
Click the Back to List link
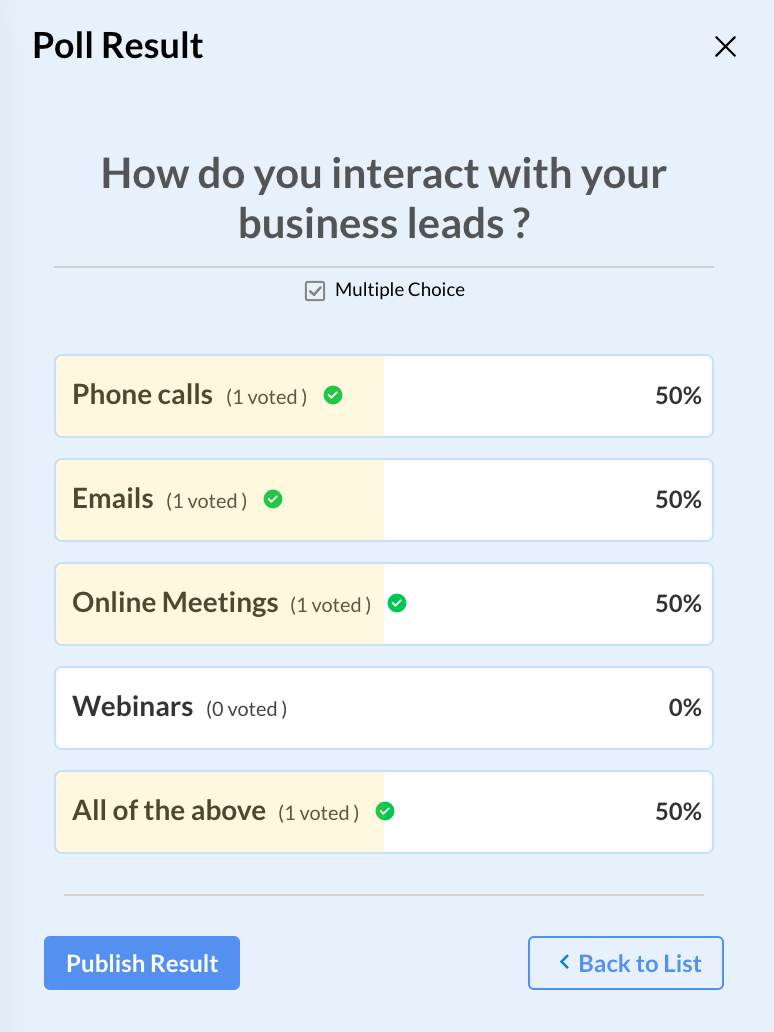coord(625,962)
